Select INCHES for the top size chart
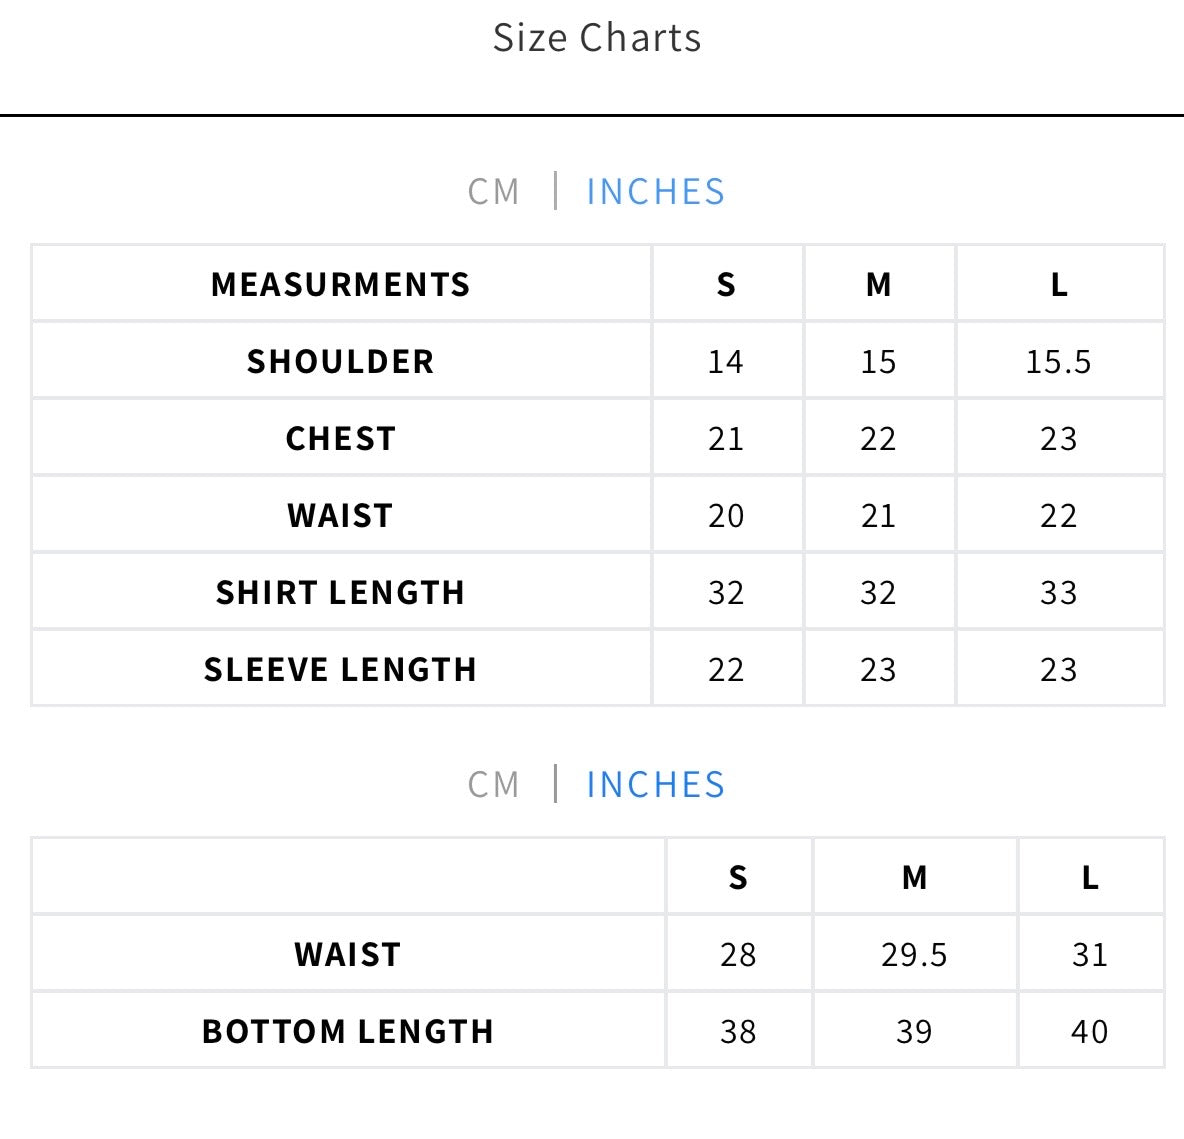1184x1139 pixels. point(655,192)
